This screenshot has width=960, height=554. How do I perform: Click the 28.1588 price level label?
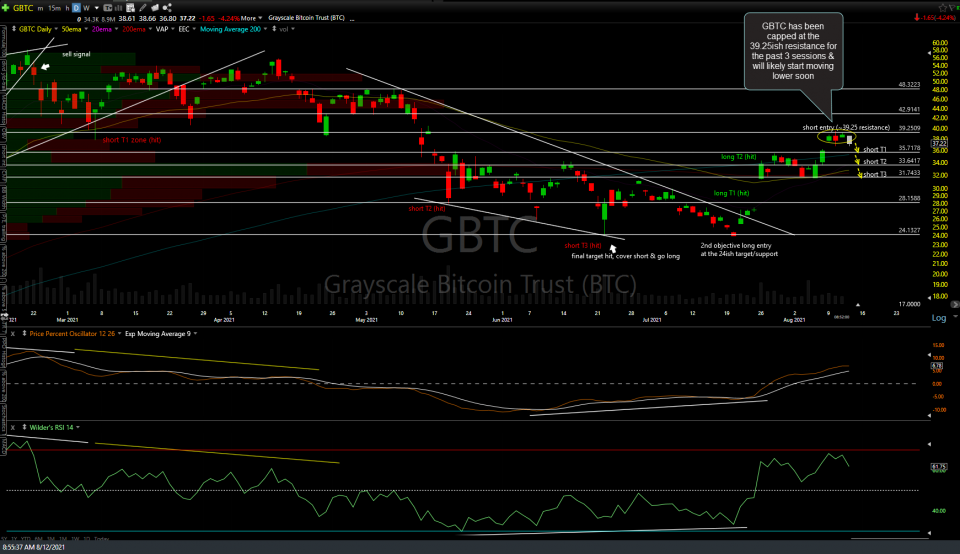pos(909,198)
